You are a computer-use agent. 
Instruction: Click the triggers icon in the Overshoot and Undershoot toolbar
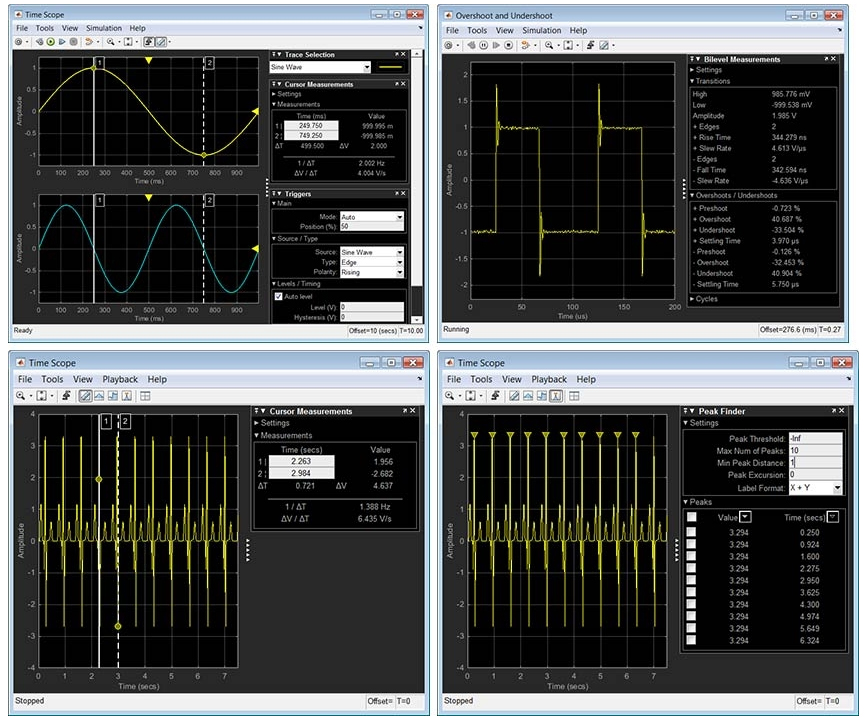589,45
